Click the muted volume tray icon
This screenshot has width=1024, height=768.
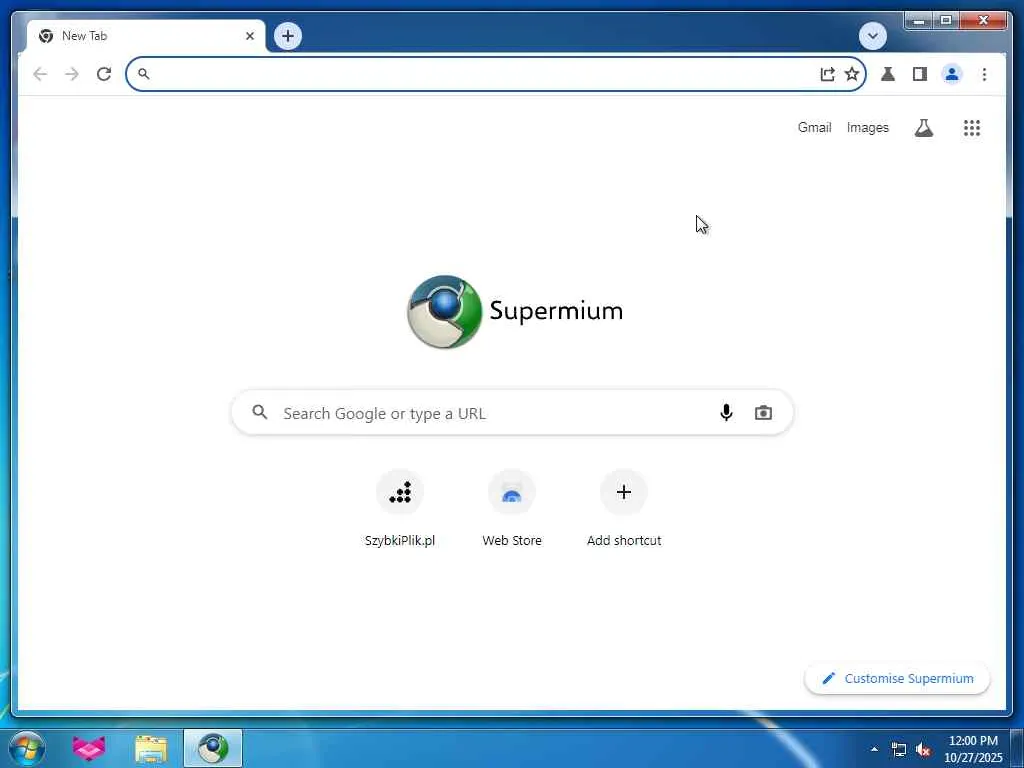[923, 750]
